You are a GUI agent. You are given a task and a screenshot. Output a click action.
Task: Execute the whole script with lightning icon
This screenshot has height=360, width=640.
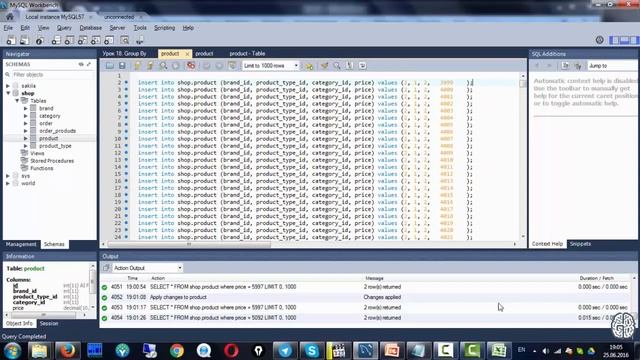(x=137, y=66)
